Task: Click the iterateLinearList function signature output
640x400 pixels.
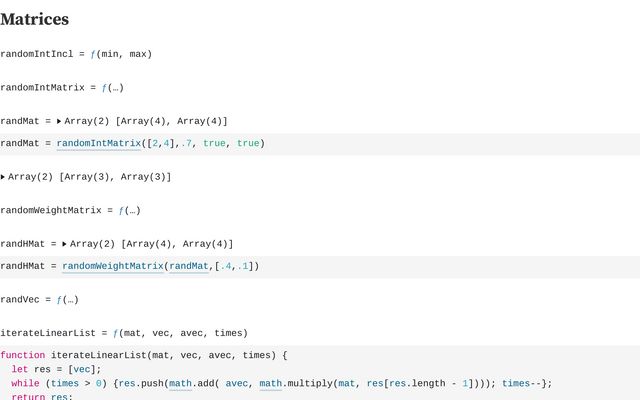Action: click(x=180, y=333)
